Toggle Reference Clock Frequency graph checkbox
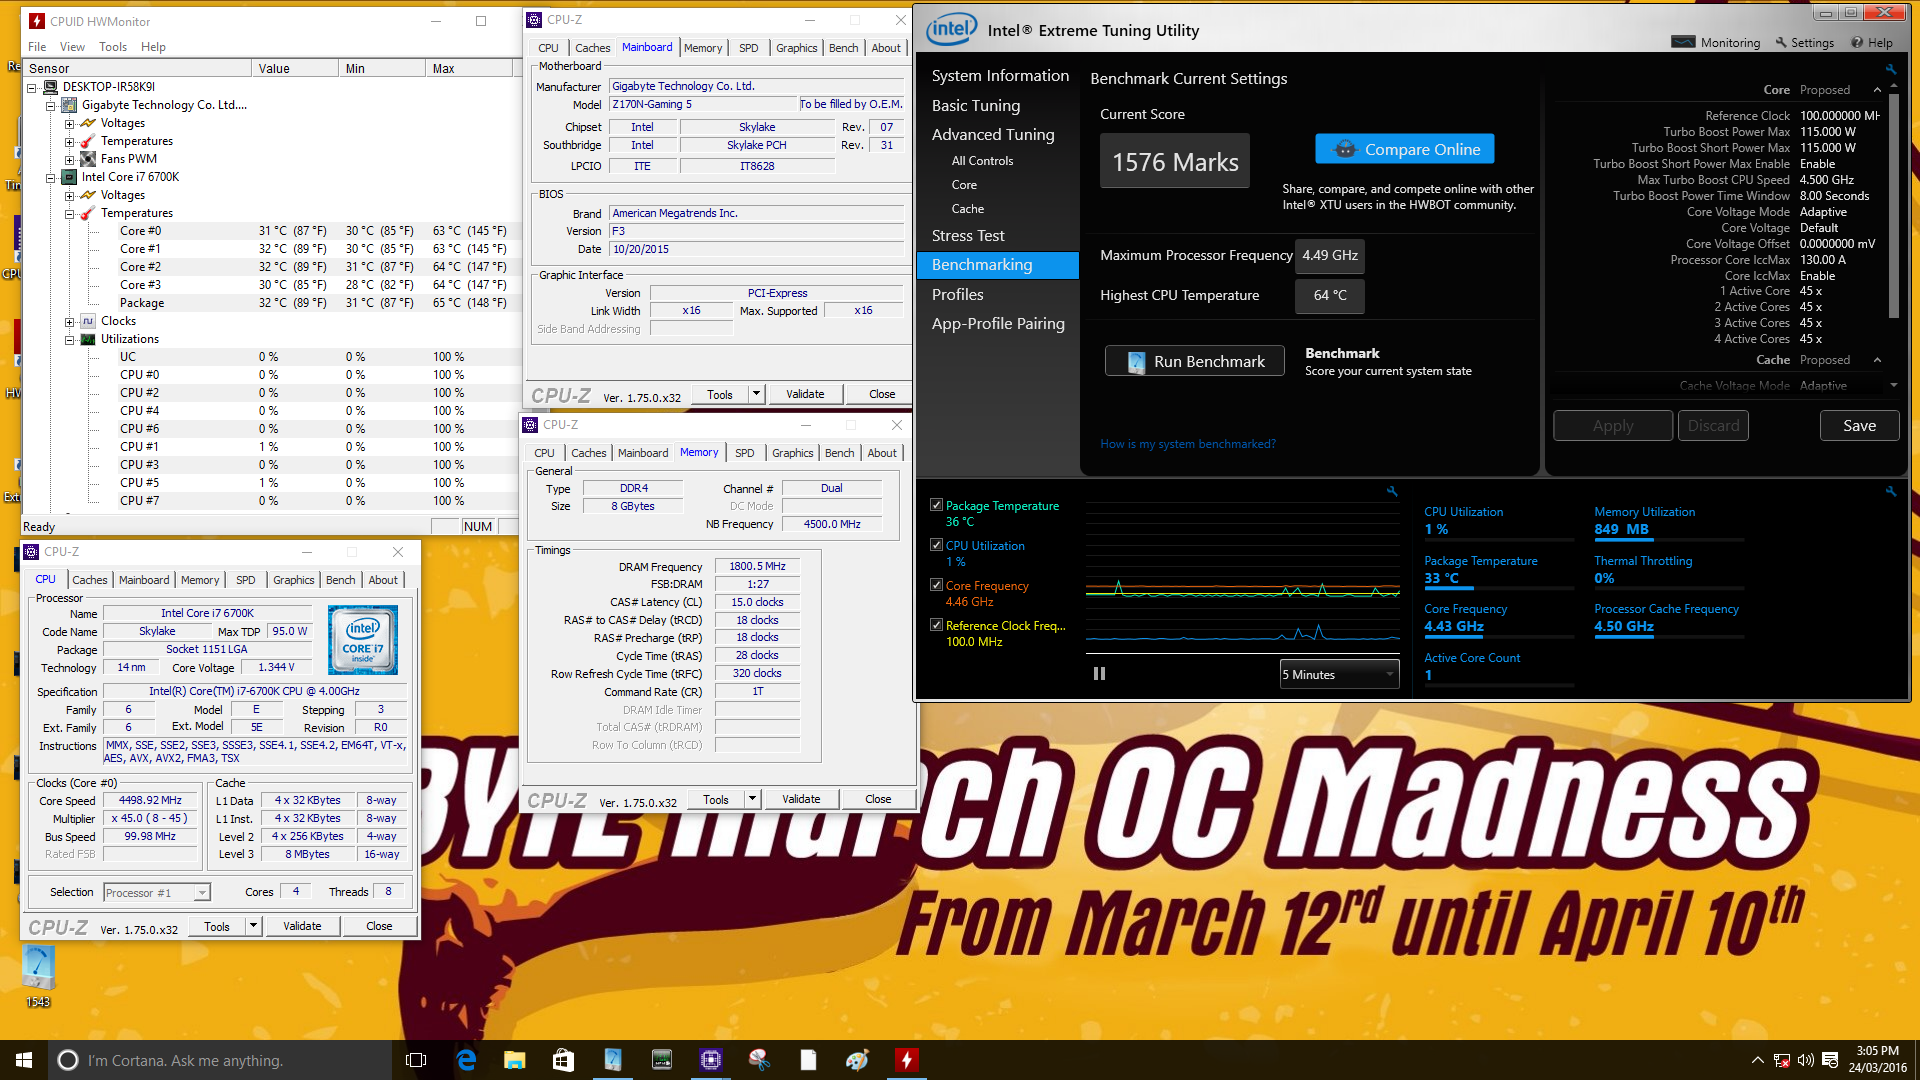 tap(937, 625)
